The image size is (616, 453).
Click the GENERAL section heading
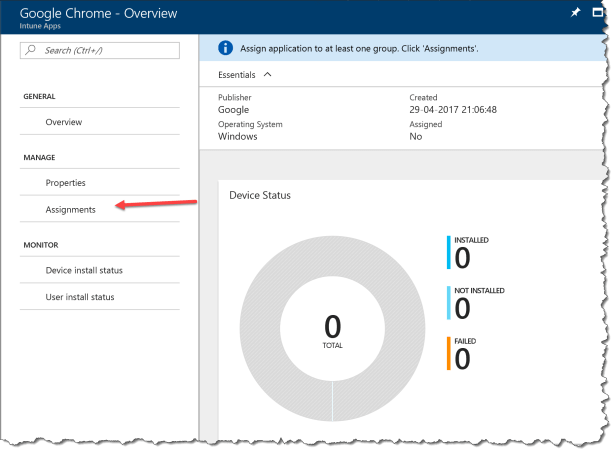pyautogui.click(x=39, y=97)
